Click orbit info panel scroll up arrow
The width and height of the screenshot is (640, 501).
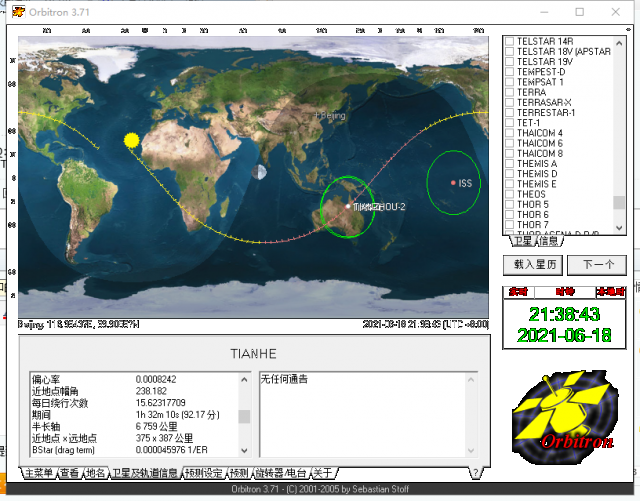tap(244, 379)
